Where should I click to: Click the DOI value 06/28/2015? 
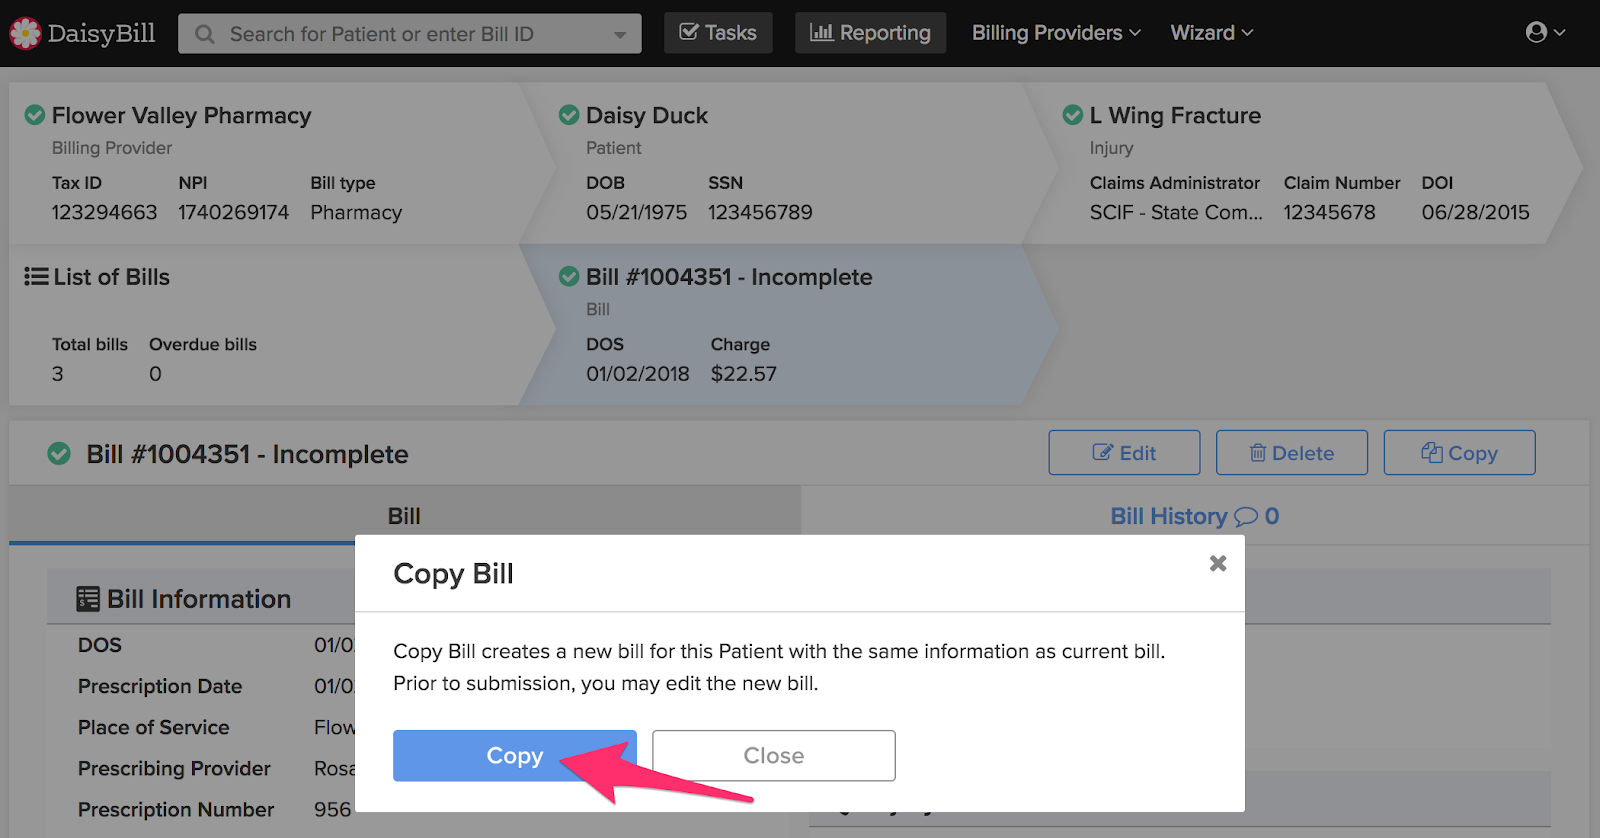point(1476,212)
